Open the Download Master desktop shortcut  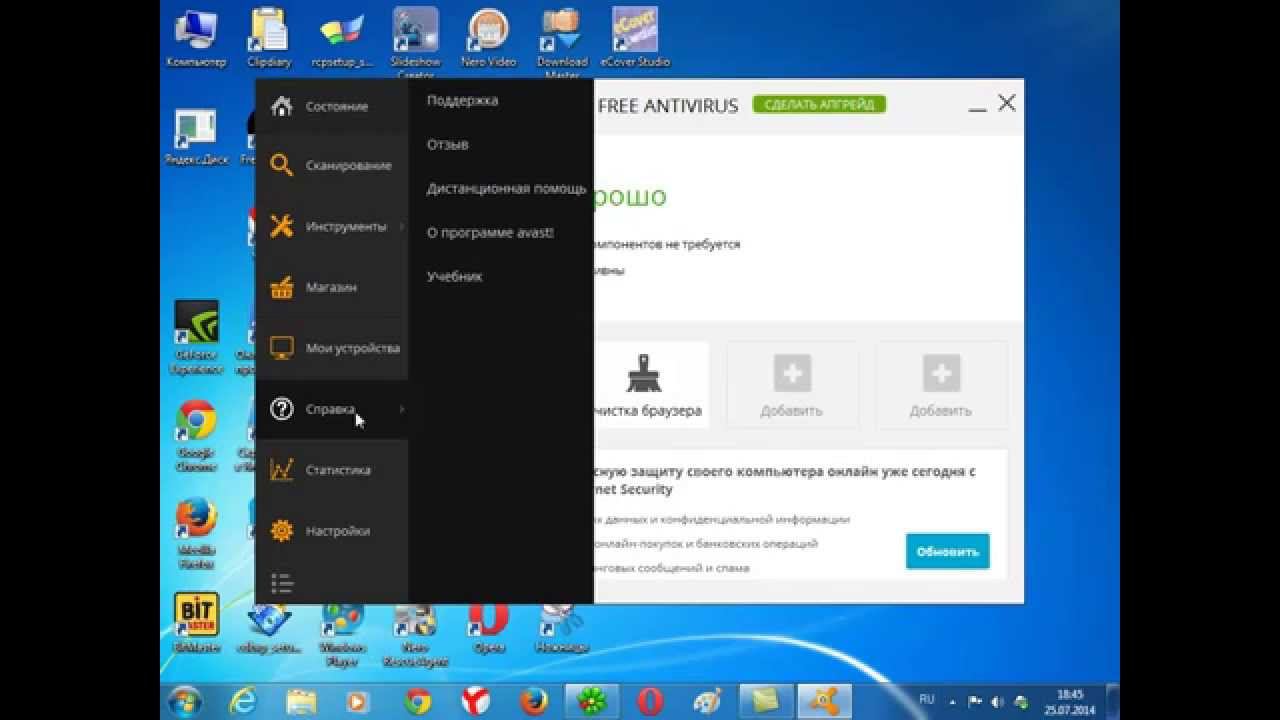[x=562, y=40]
